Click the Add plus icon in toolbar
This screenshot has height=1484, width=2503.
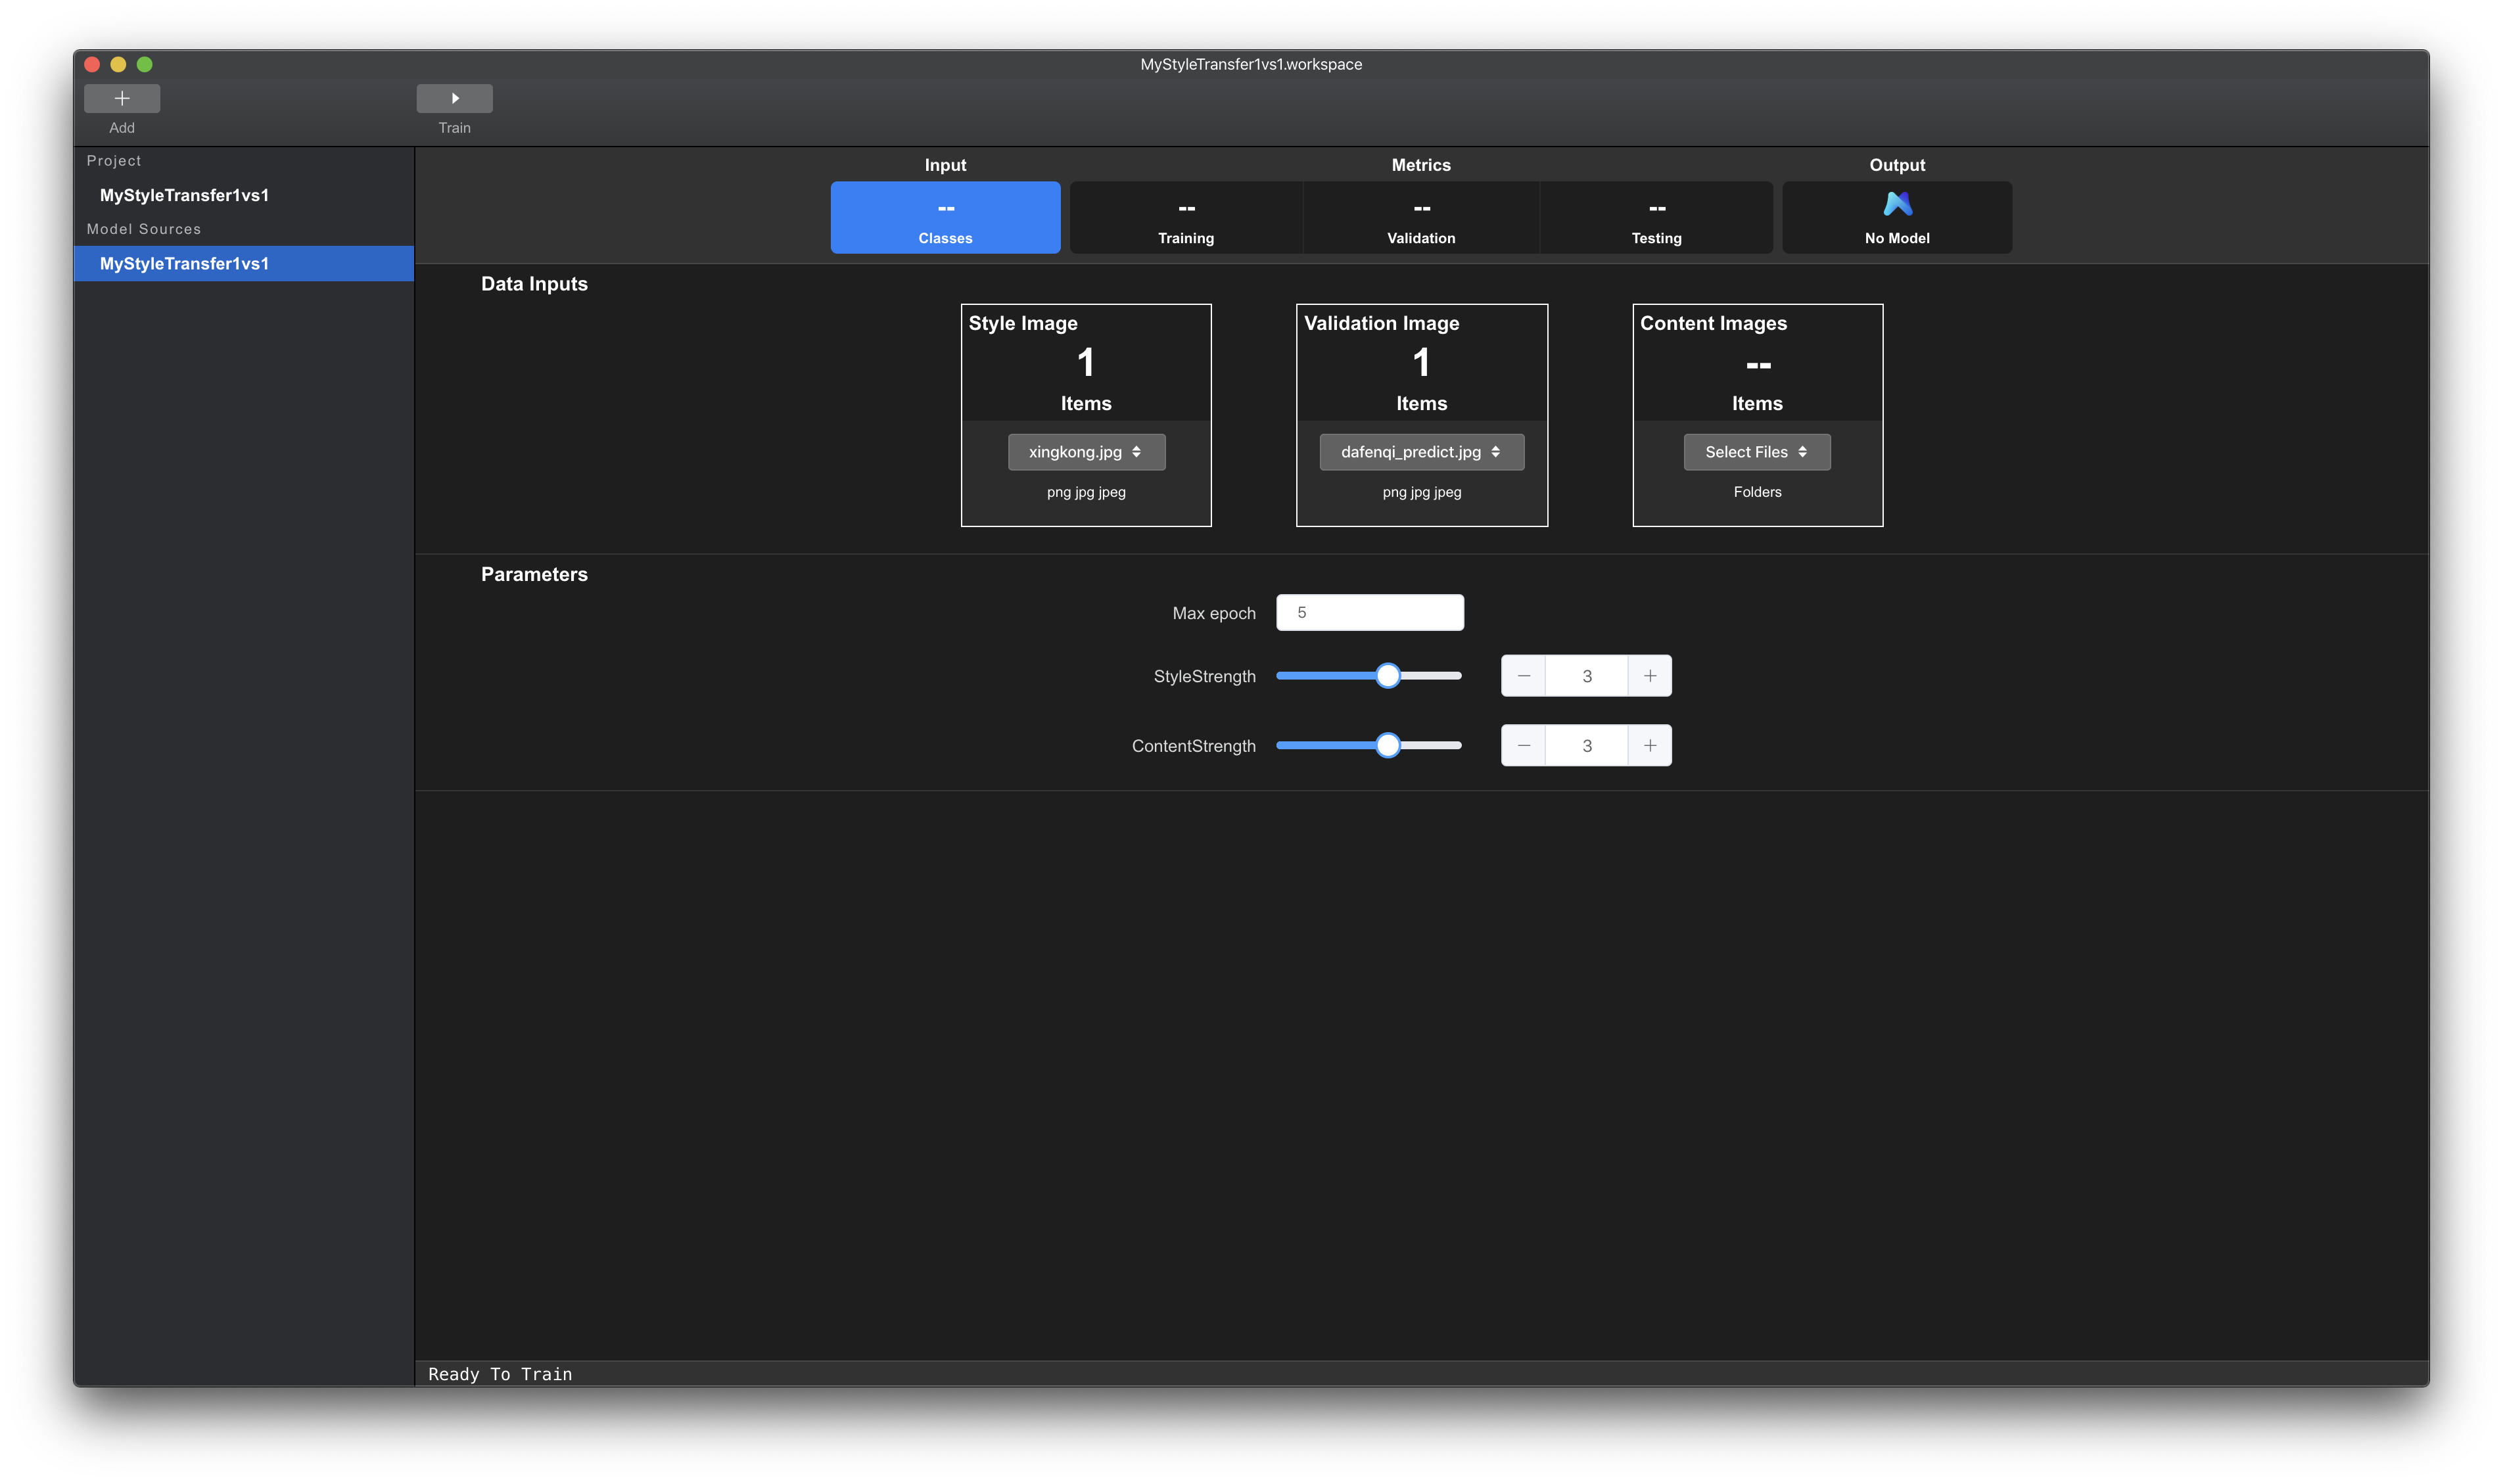(x=122, y=98)
